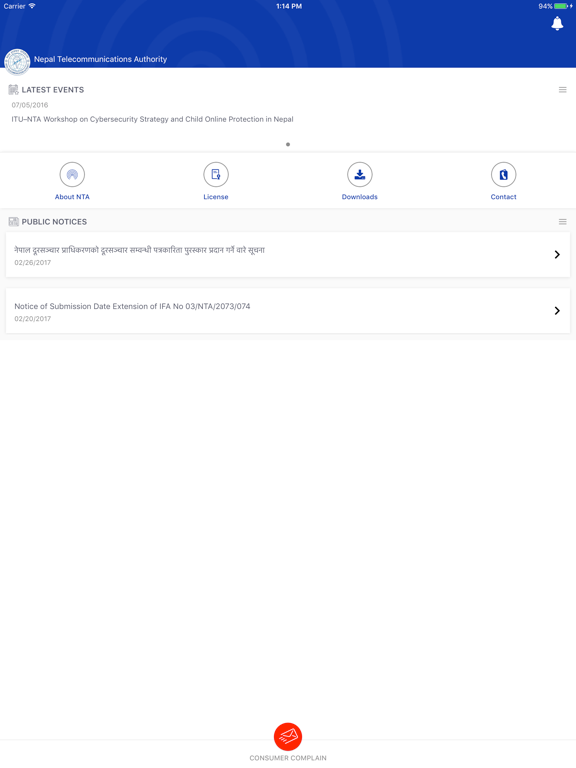Click the LATEST EVENTS heading

click(53, 90)
